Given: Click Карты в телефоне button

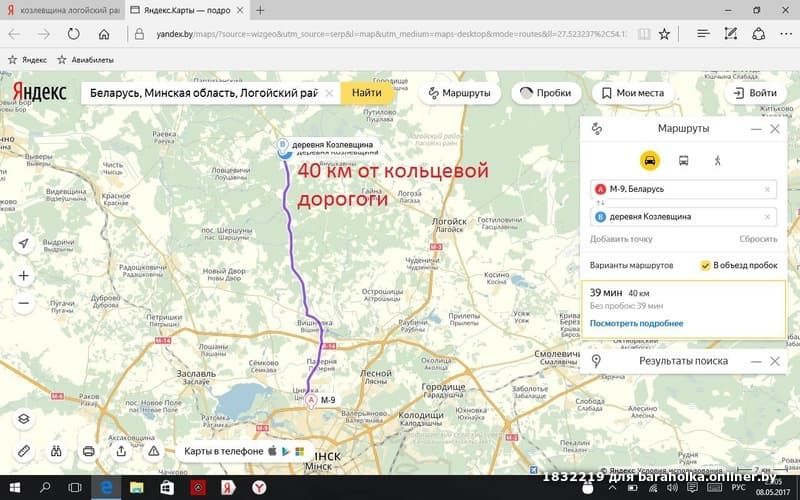Looking at the screenshot, I should click(x=244, y=451).
